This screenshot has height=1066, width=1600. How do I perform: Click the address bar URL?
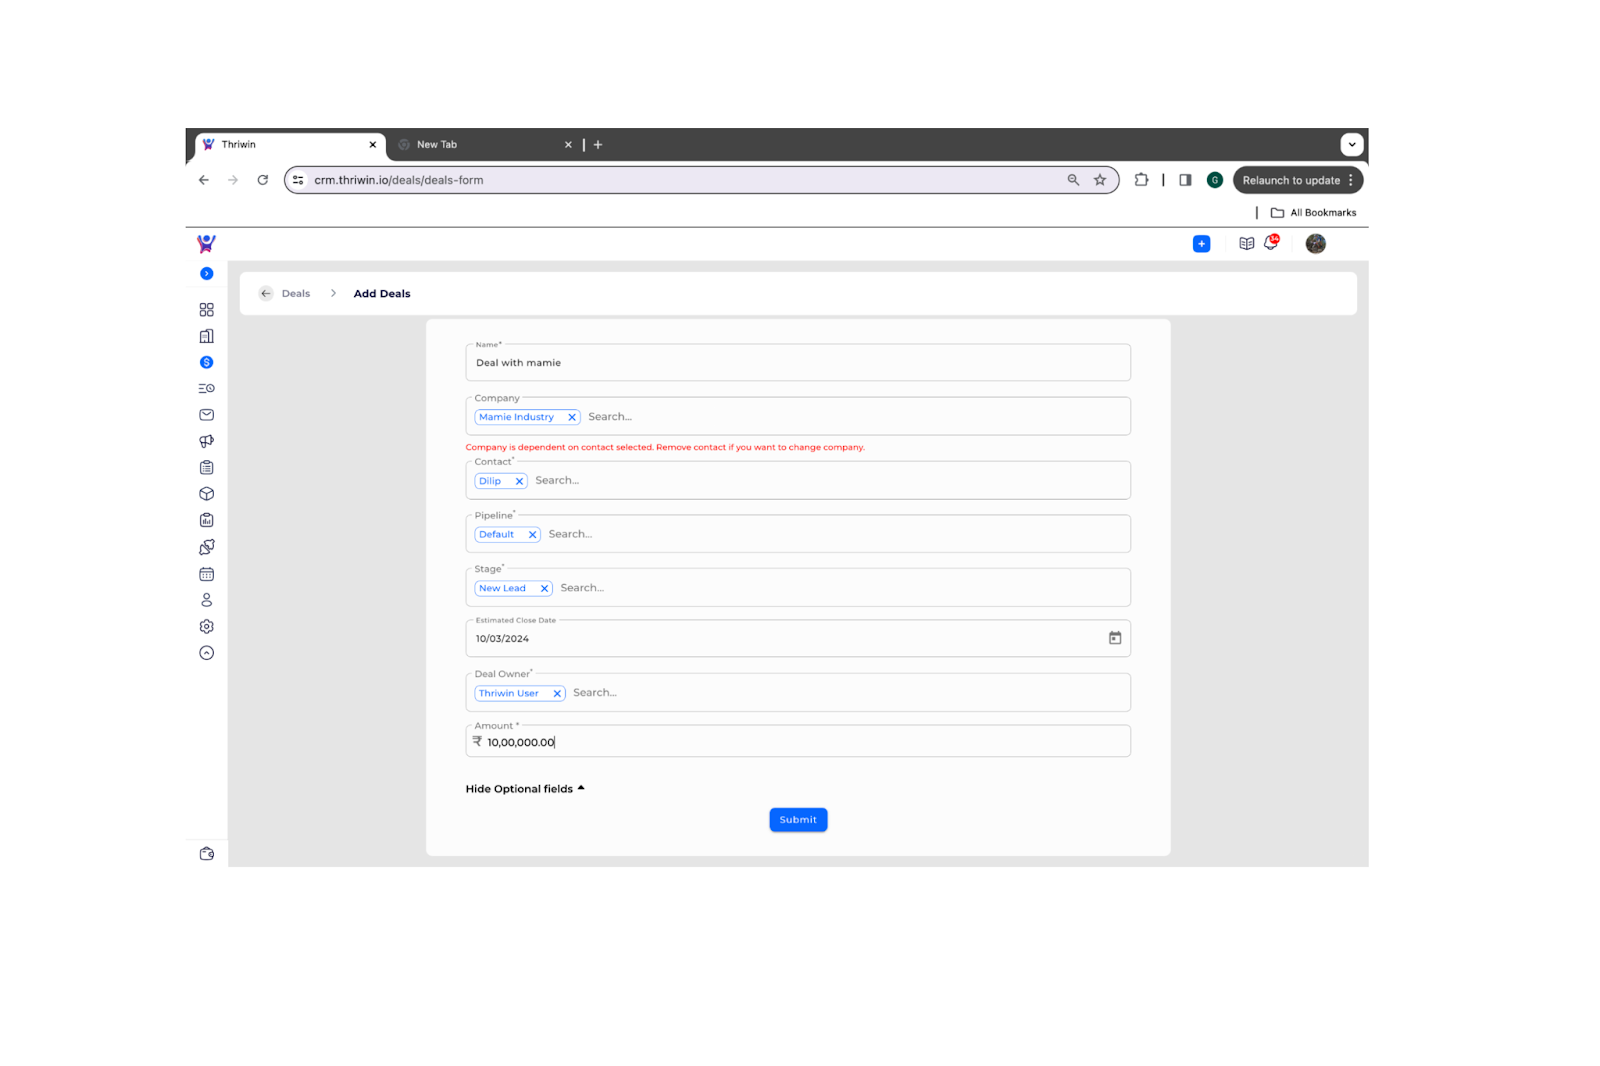pyautogui.click(x=399, y=180)
